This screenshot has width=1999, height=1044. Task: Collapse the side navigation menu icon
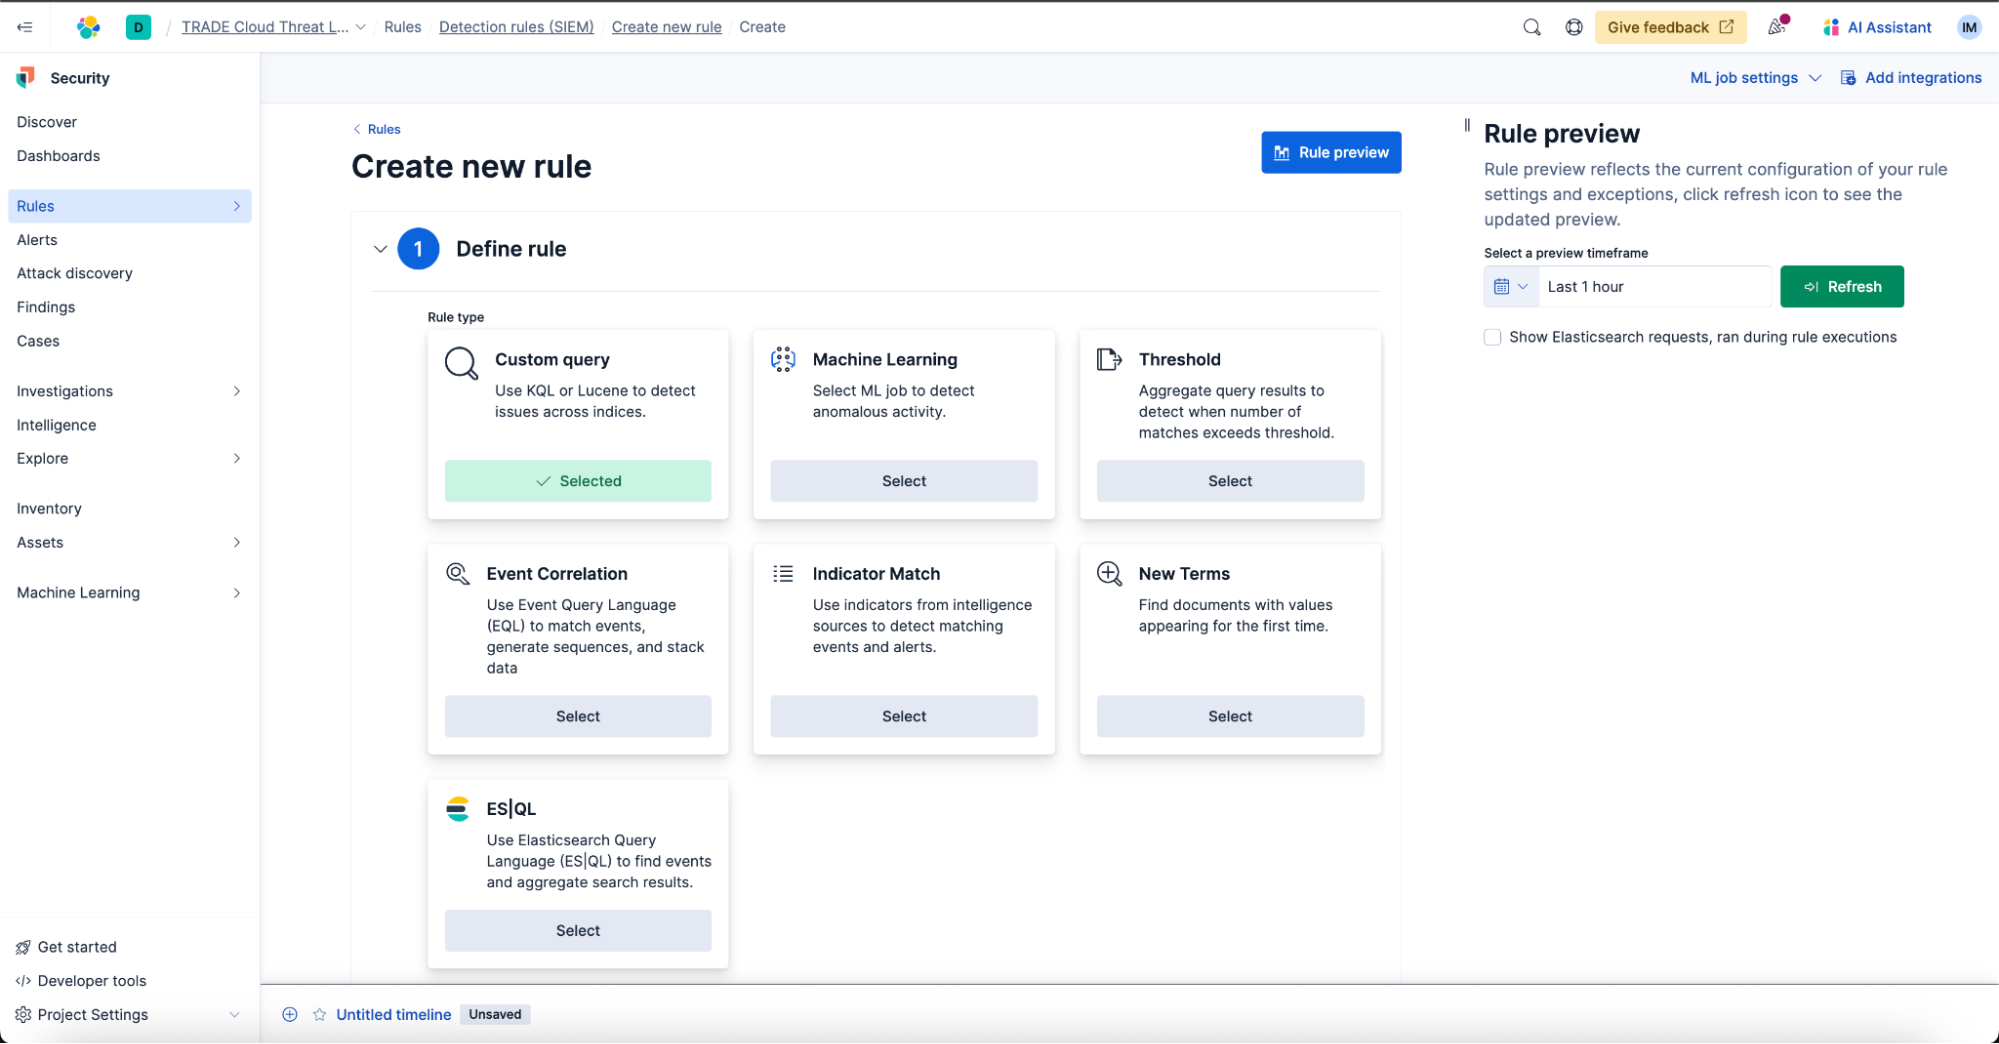tap(25, 27)
